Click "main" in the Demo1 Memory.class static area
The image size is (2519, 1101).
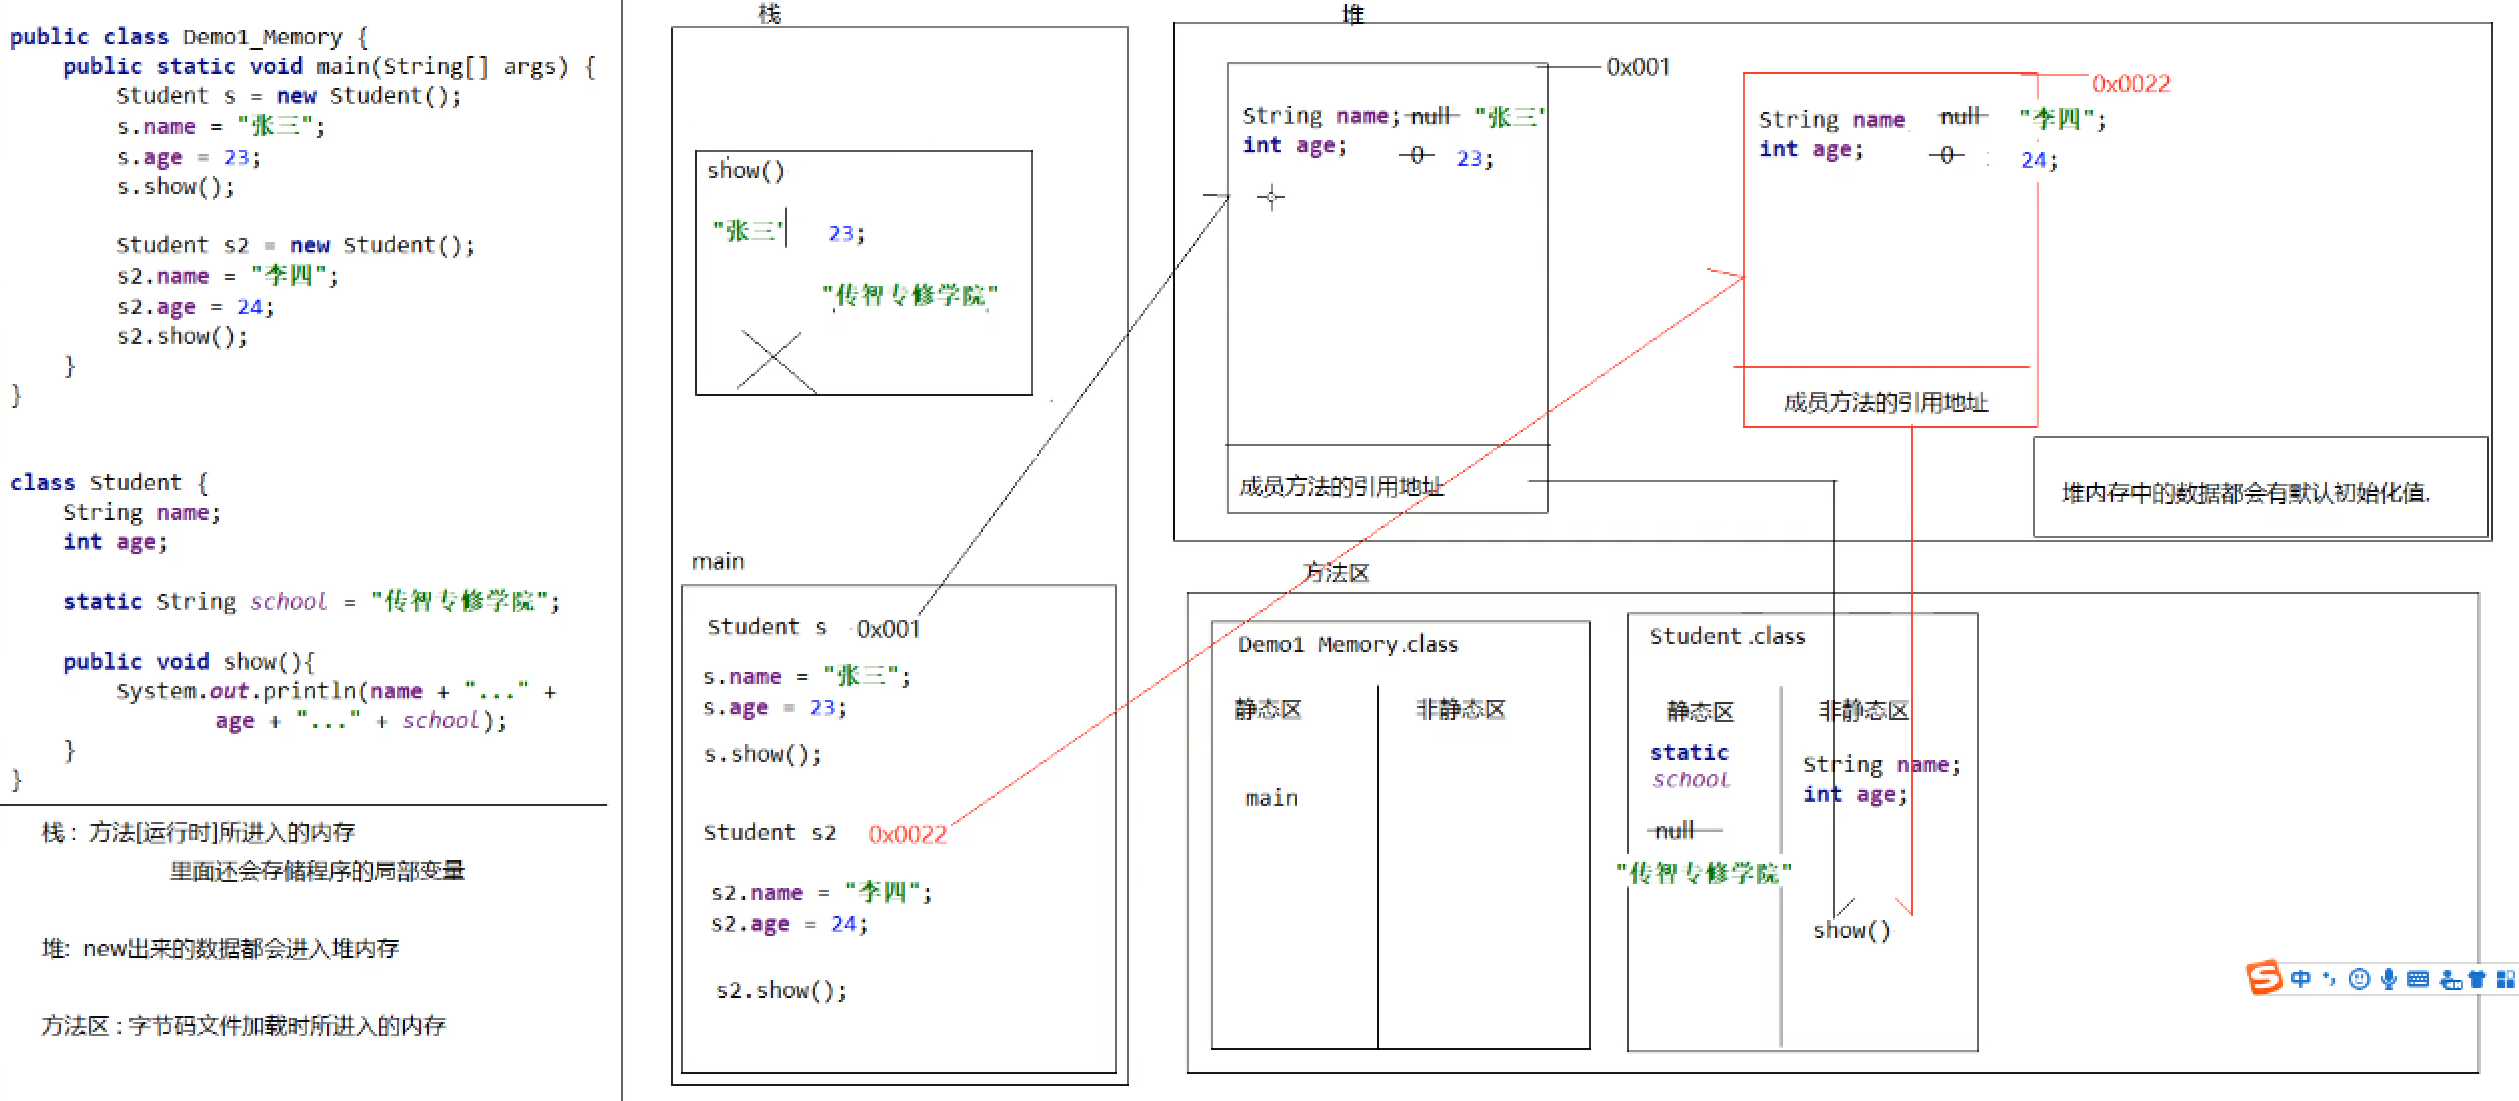[1271, 798]
